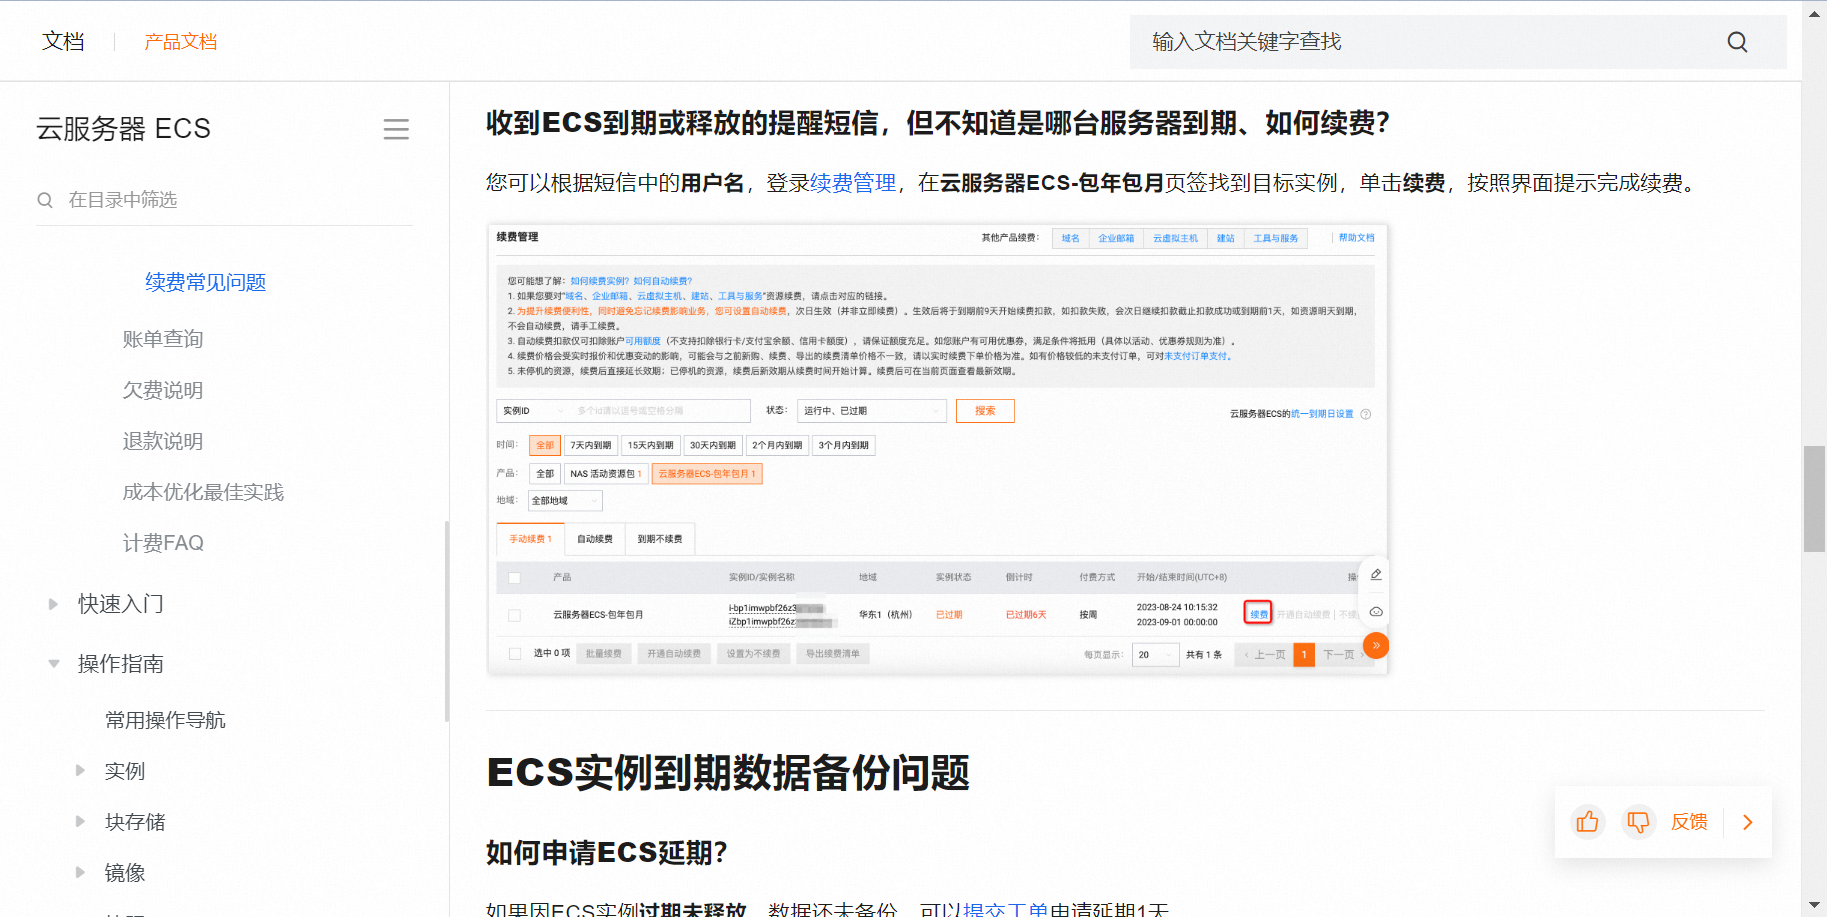The width and height of the screenshot is (1827, 917).
Task: Open the 账单查询 sidebar item
Action: (163, 339)
